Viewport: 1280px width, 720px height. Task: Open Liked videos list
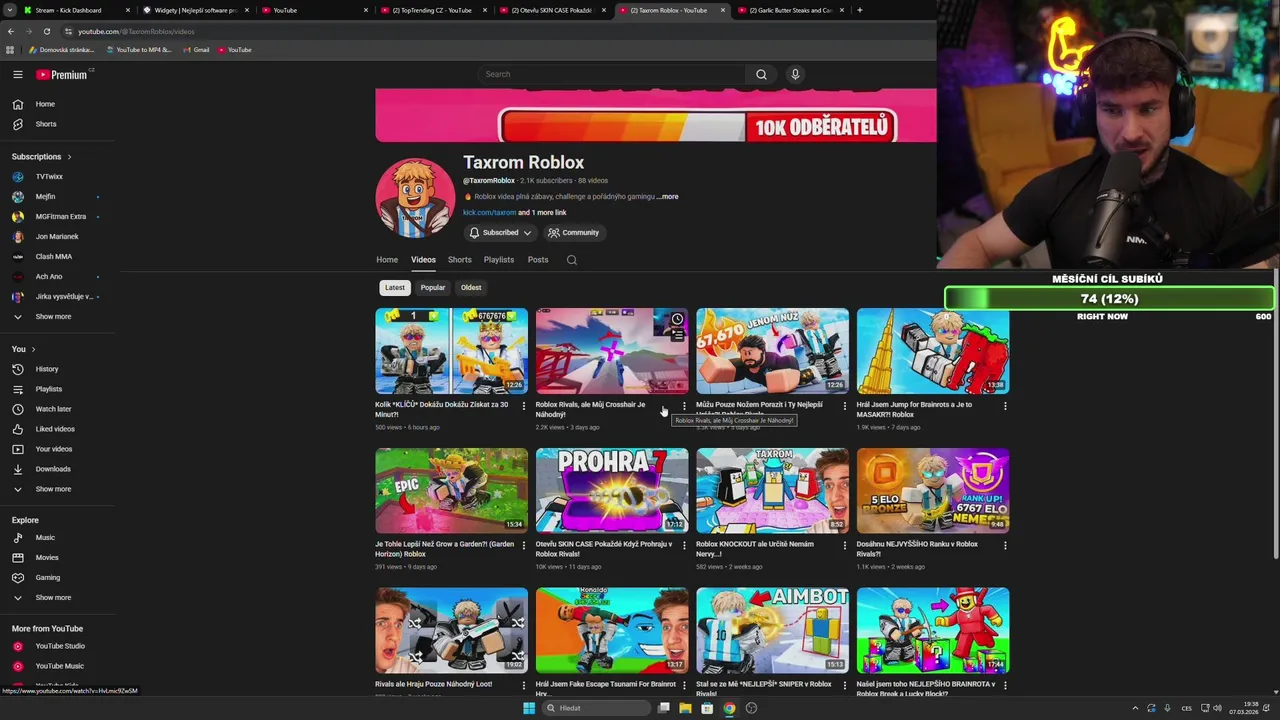click(55, 429)
